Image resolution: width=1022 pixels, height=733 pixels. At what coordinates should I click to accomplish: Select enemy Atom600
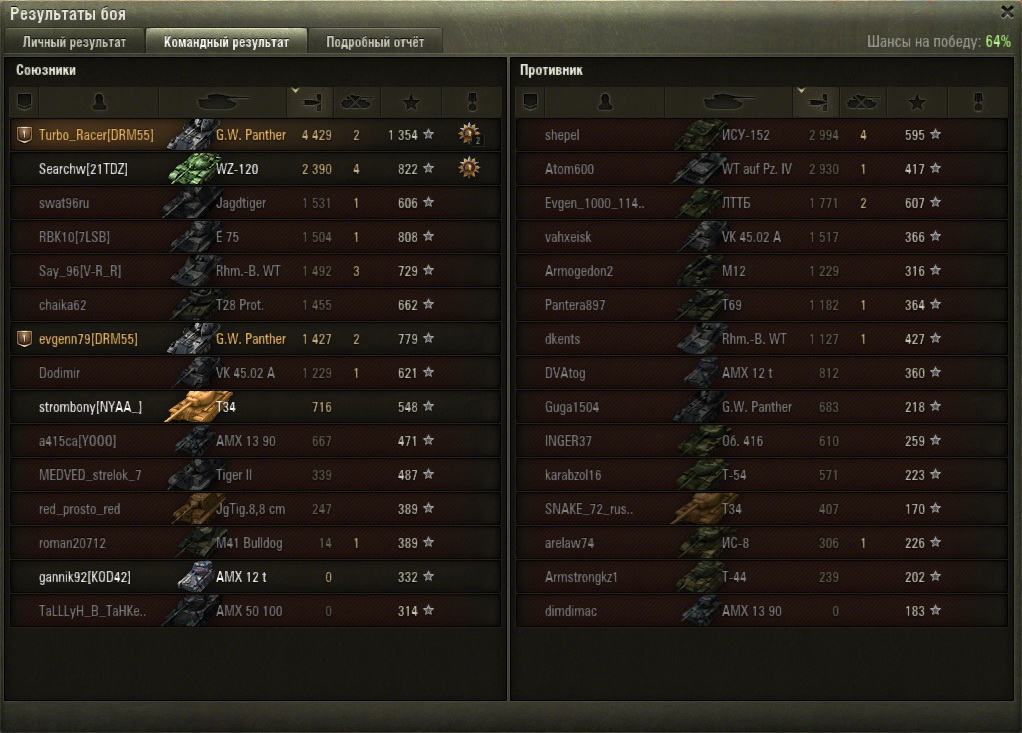click(x=569, y=169)
